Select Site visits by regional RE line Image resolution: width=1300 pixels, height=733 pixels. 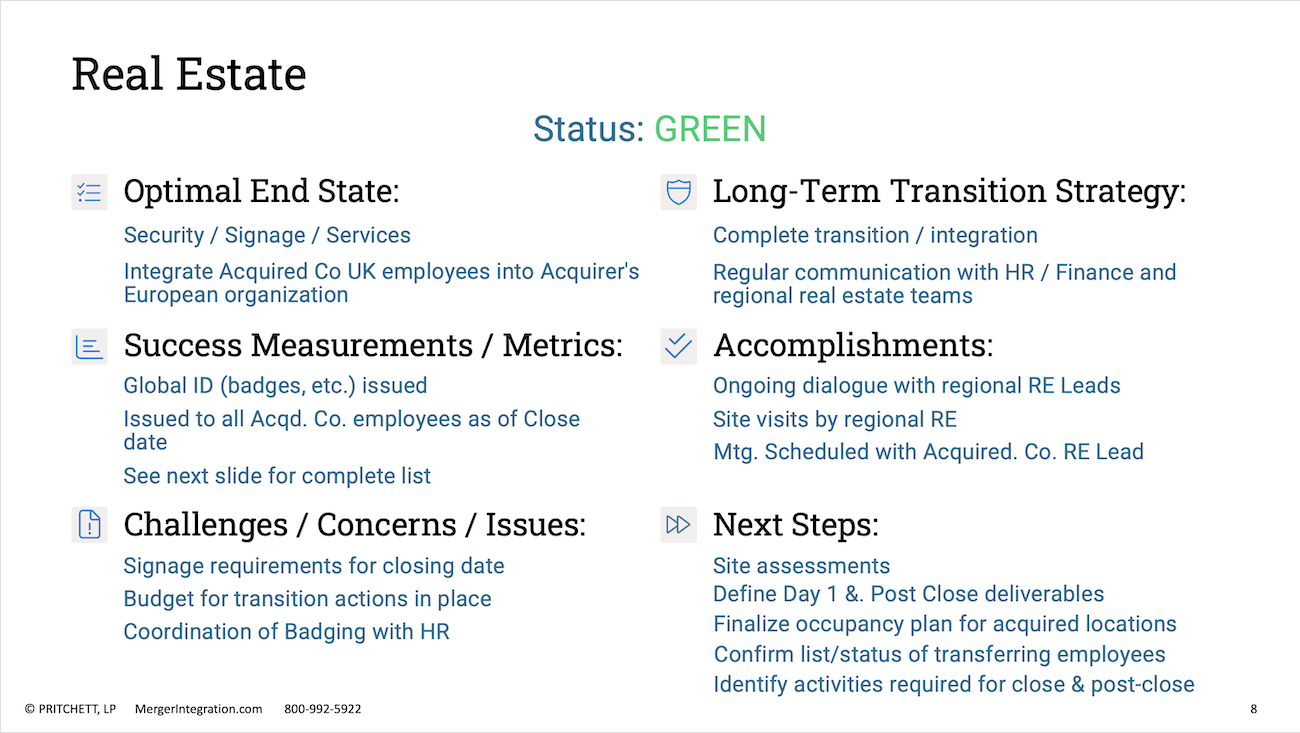[x=835, y=419]
